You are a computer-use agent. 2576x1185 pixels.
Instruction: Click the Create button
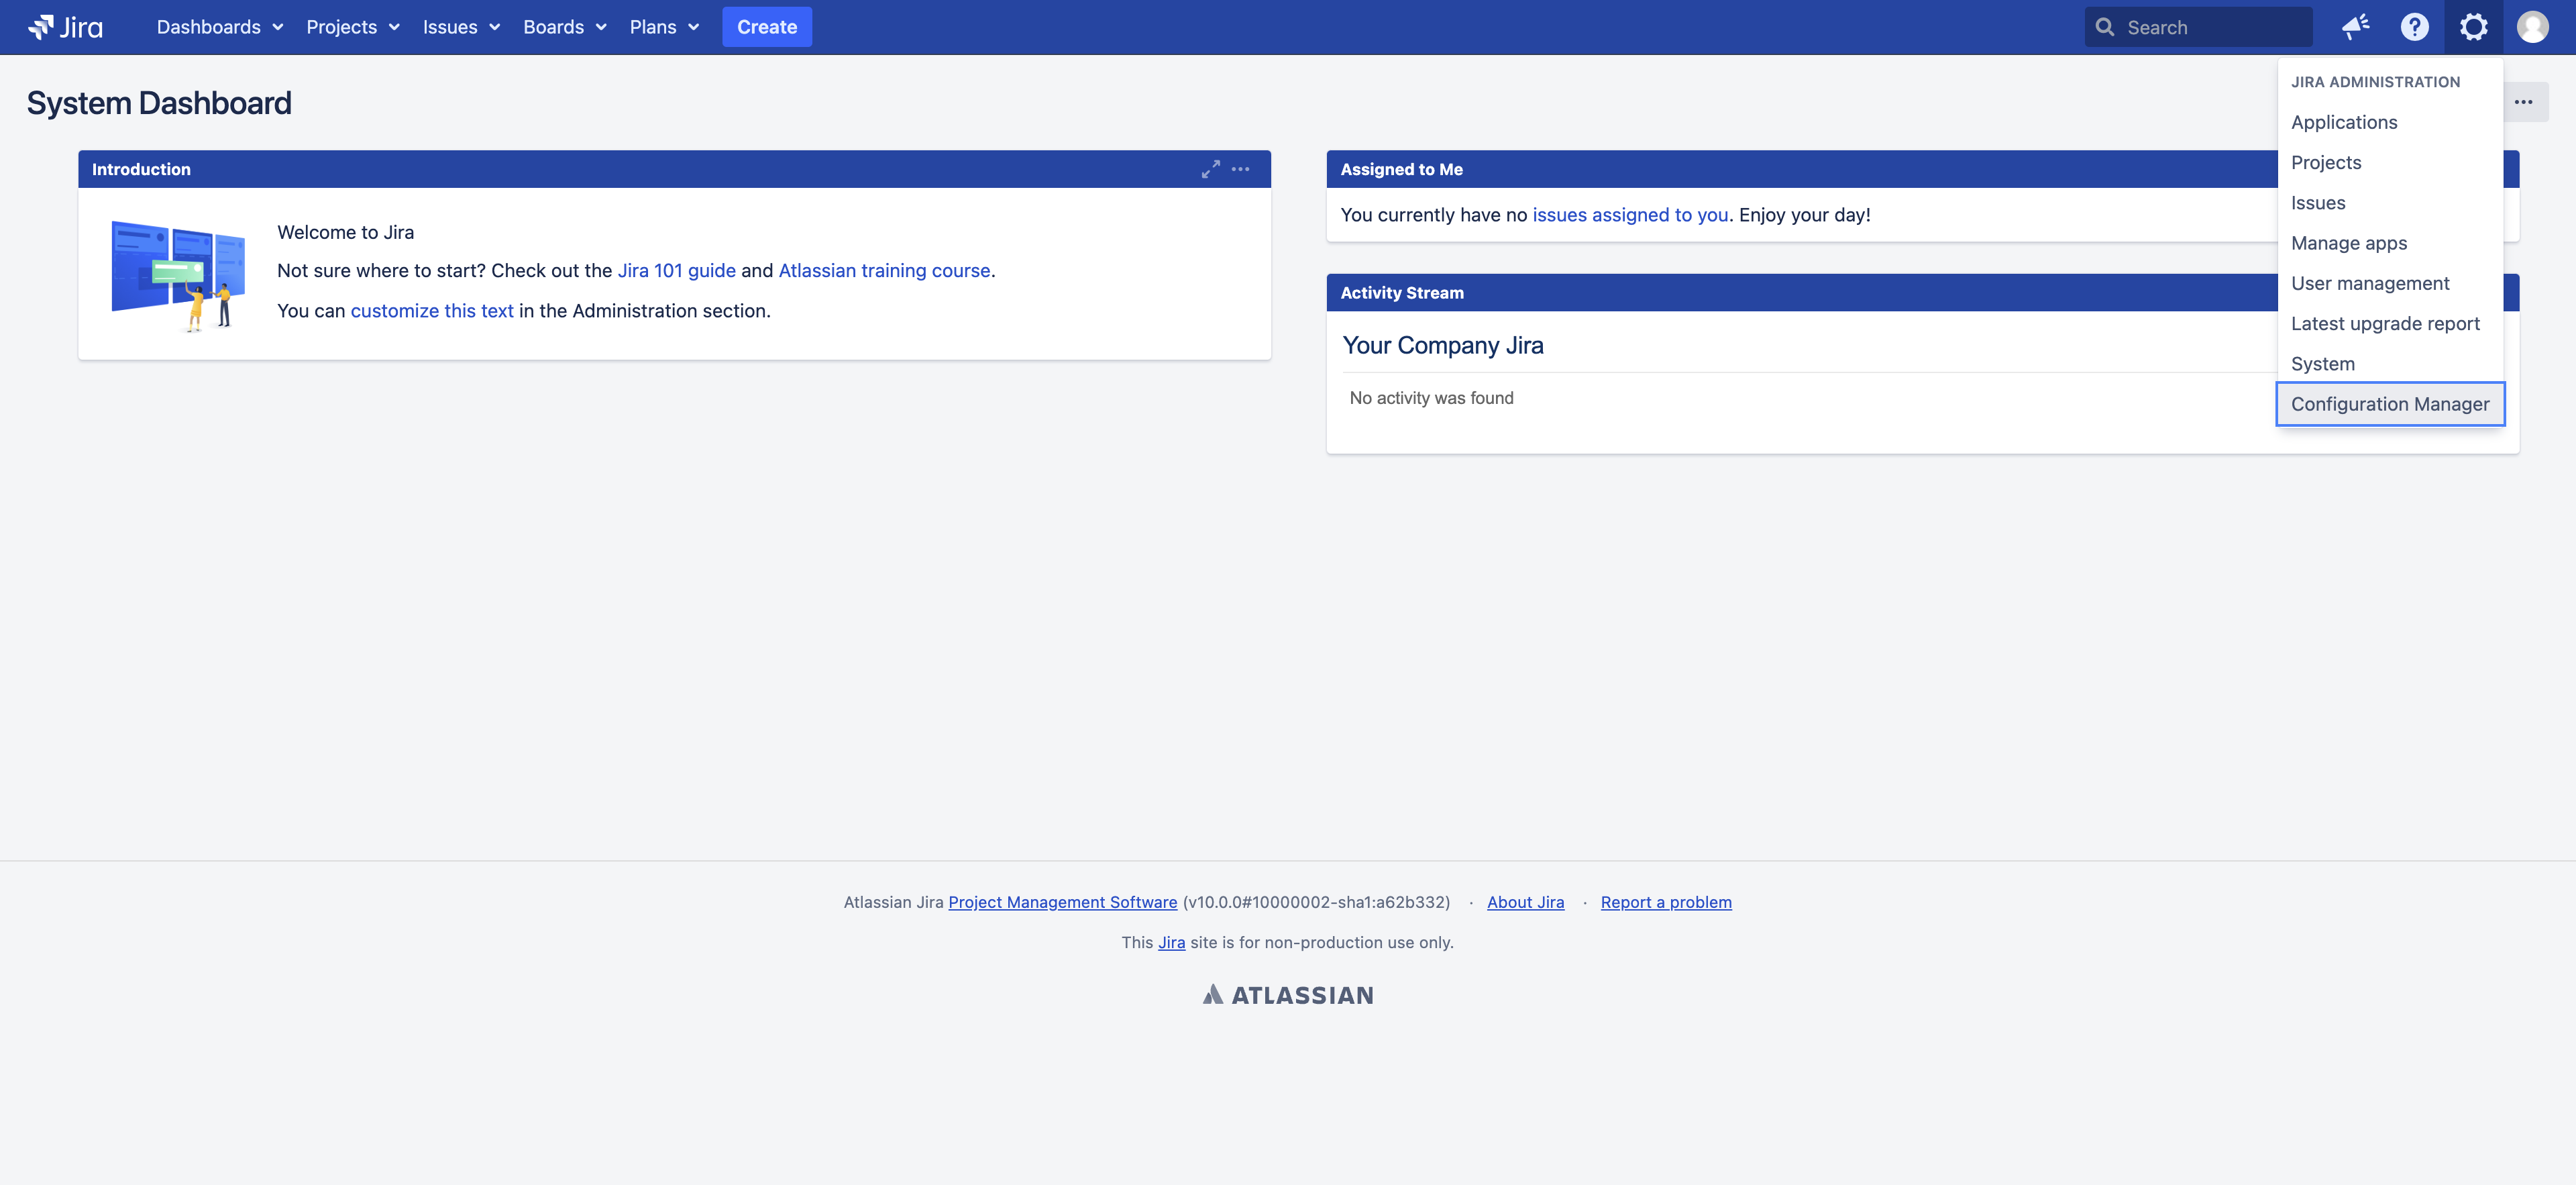(767, 26)
